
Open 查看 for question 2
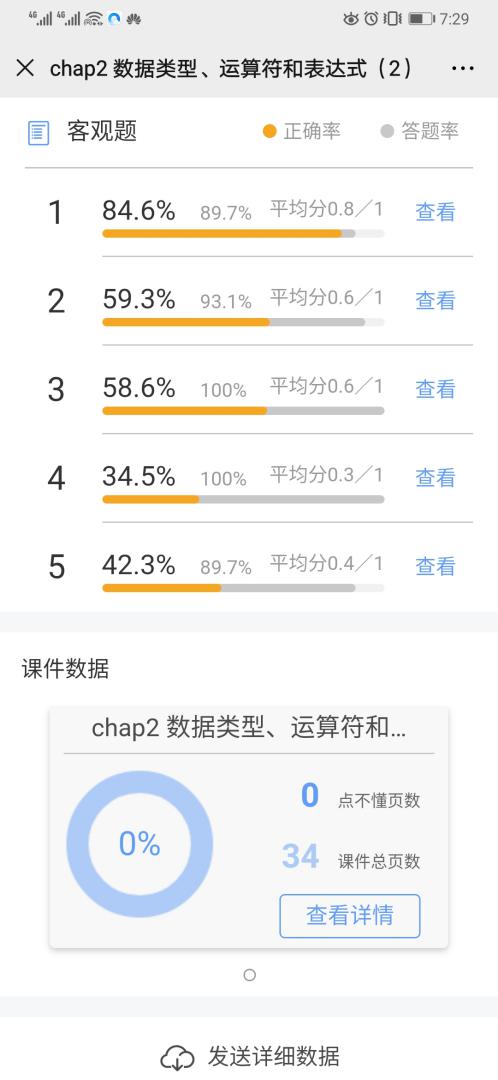435,300
